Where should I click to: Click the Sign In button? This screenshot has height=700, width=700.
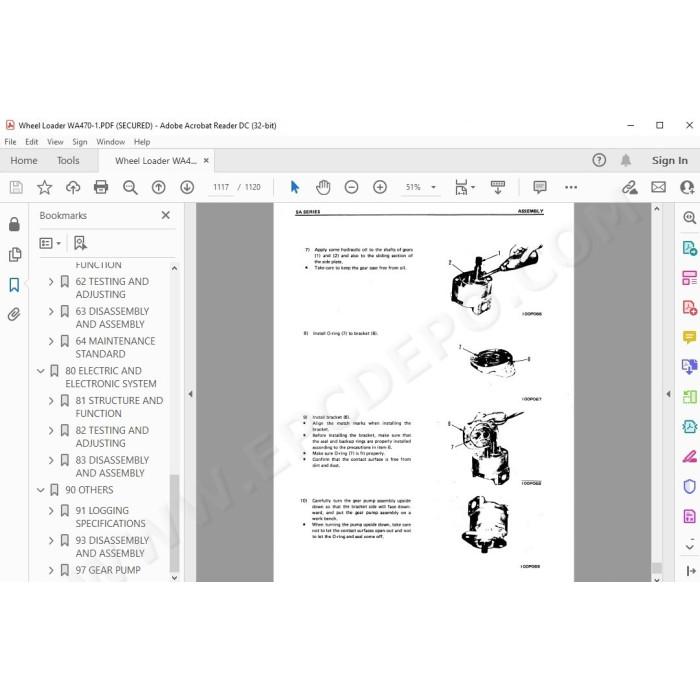click(x=669, y=161)
